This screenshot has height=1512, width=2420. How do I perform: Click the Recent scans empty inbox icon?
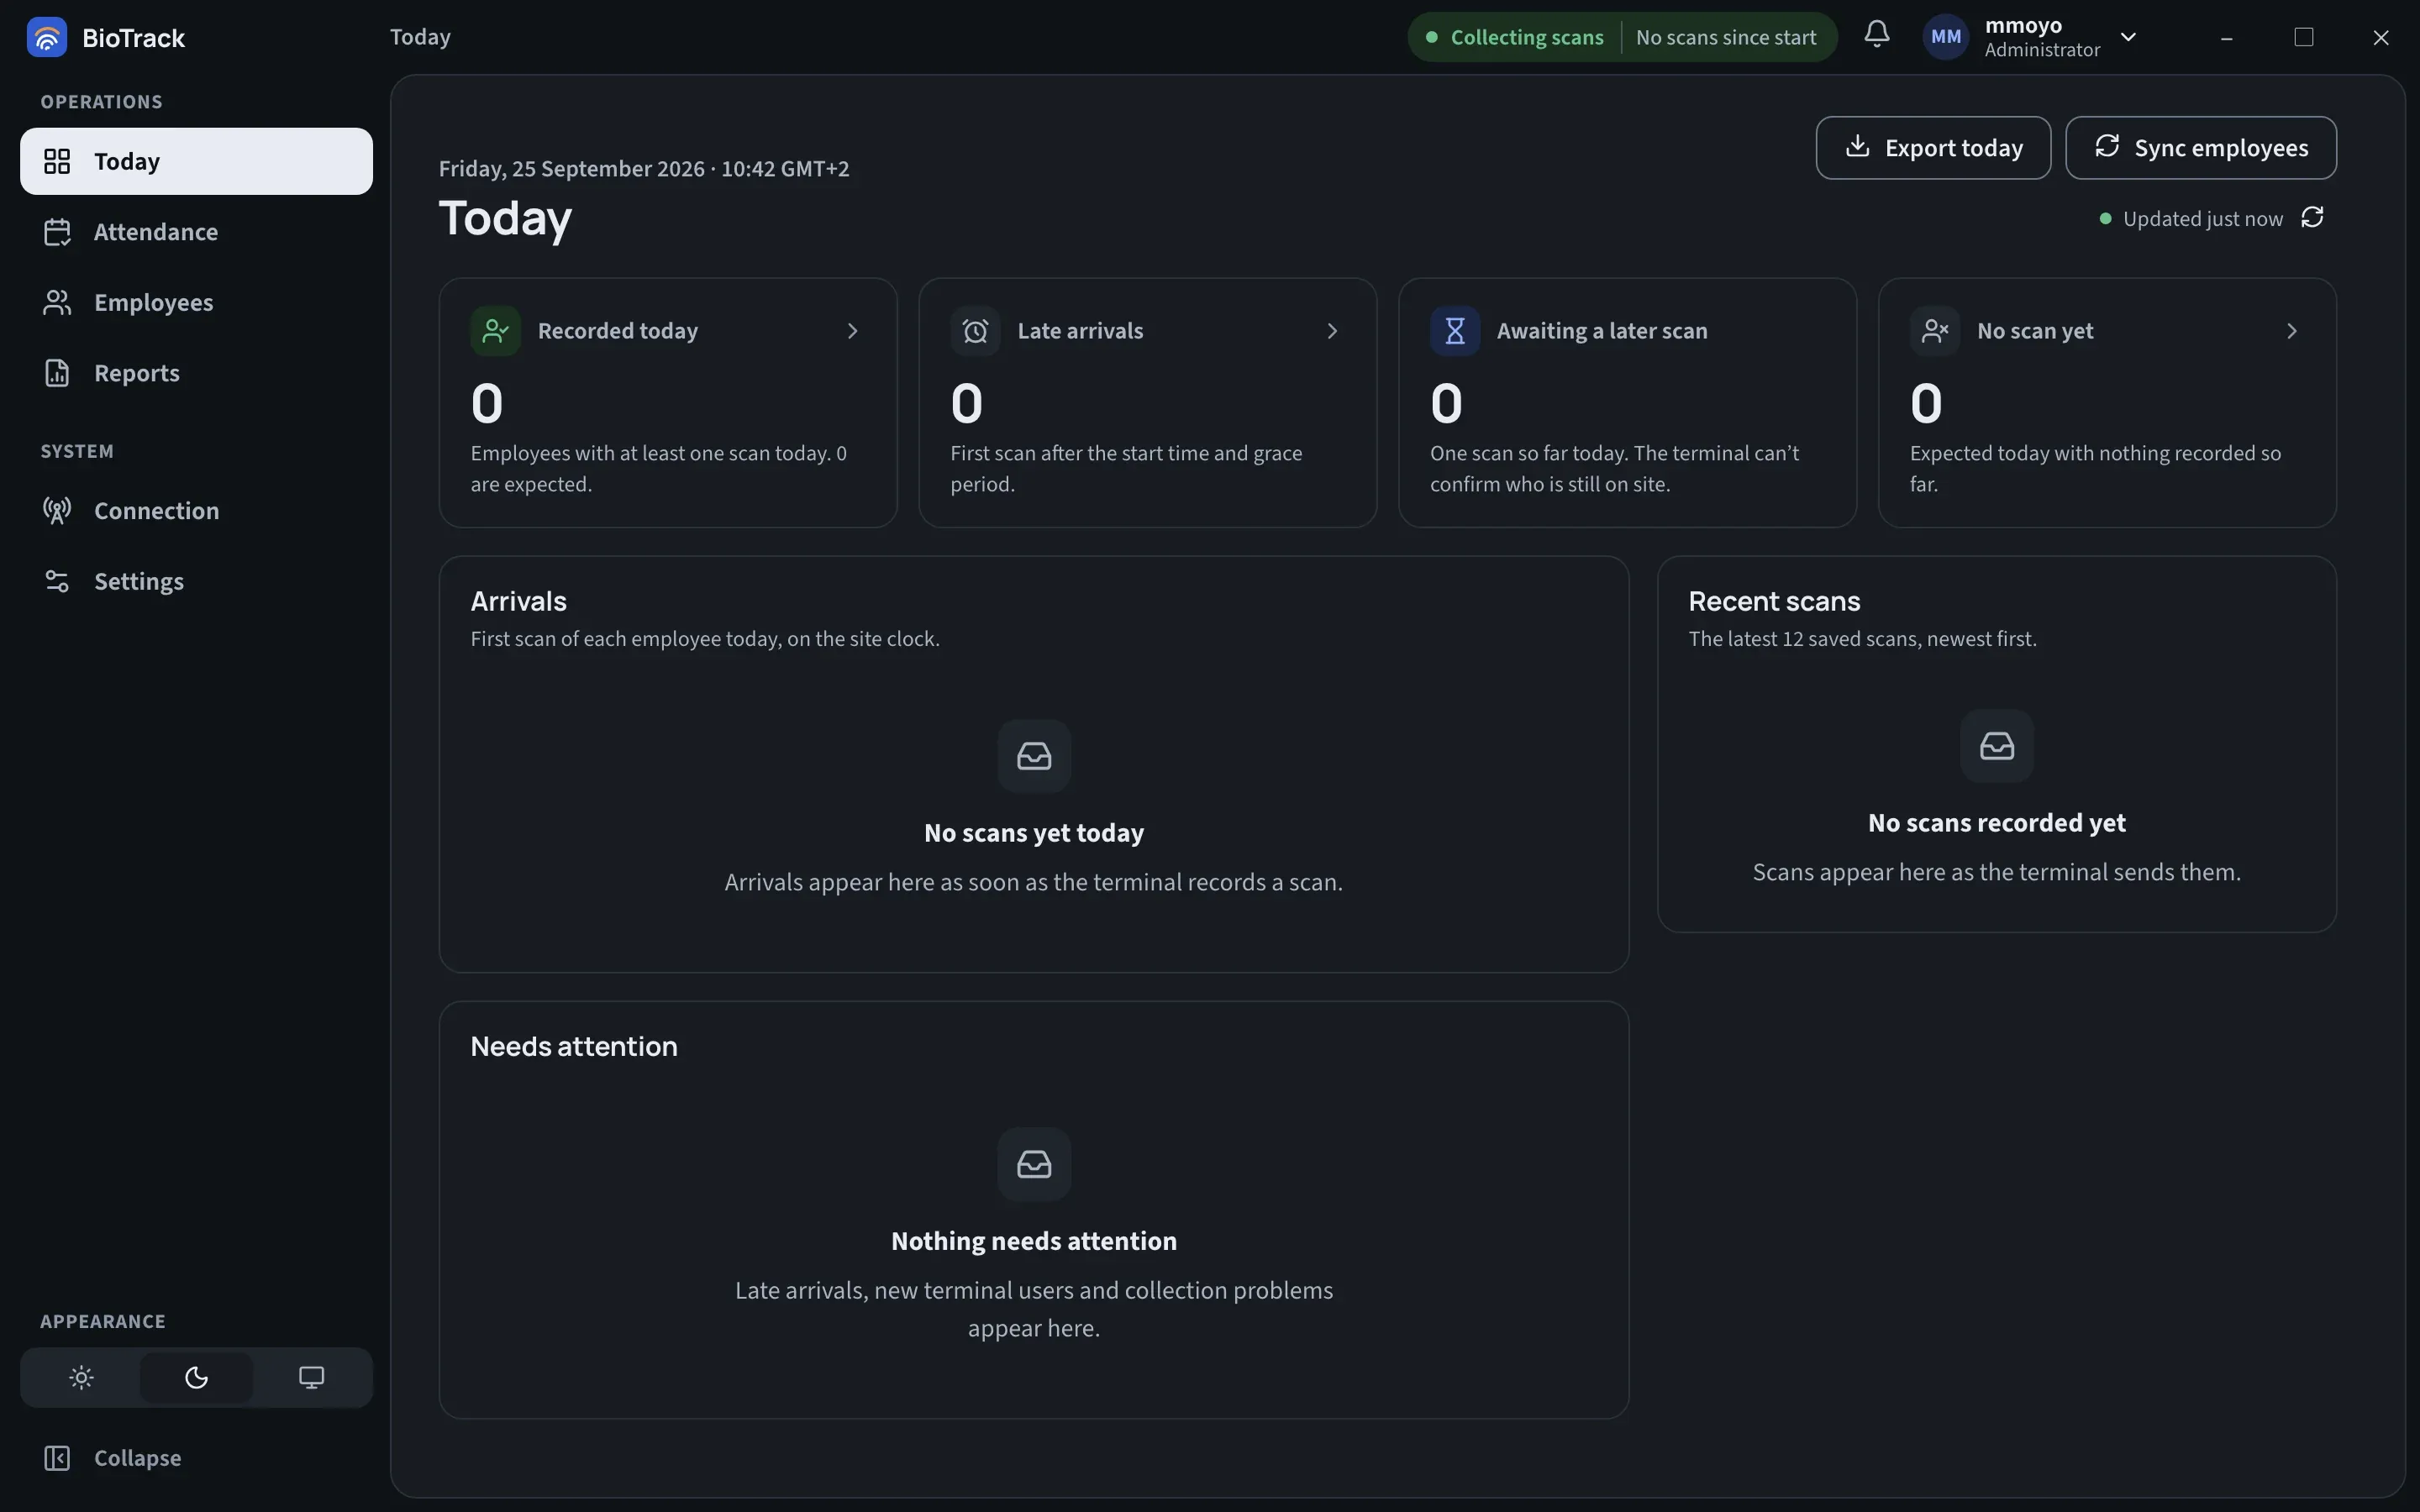(x=1997, y=746)
